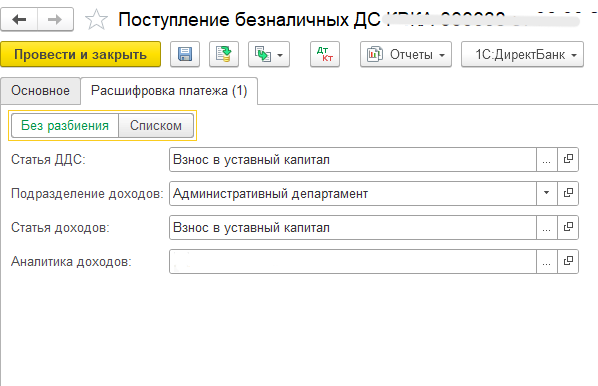Click the Провести и закрыть button
The image size is (598, 386).
[x=80, y=54]
